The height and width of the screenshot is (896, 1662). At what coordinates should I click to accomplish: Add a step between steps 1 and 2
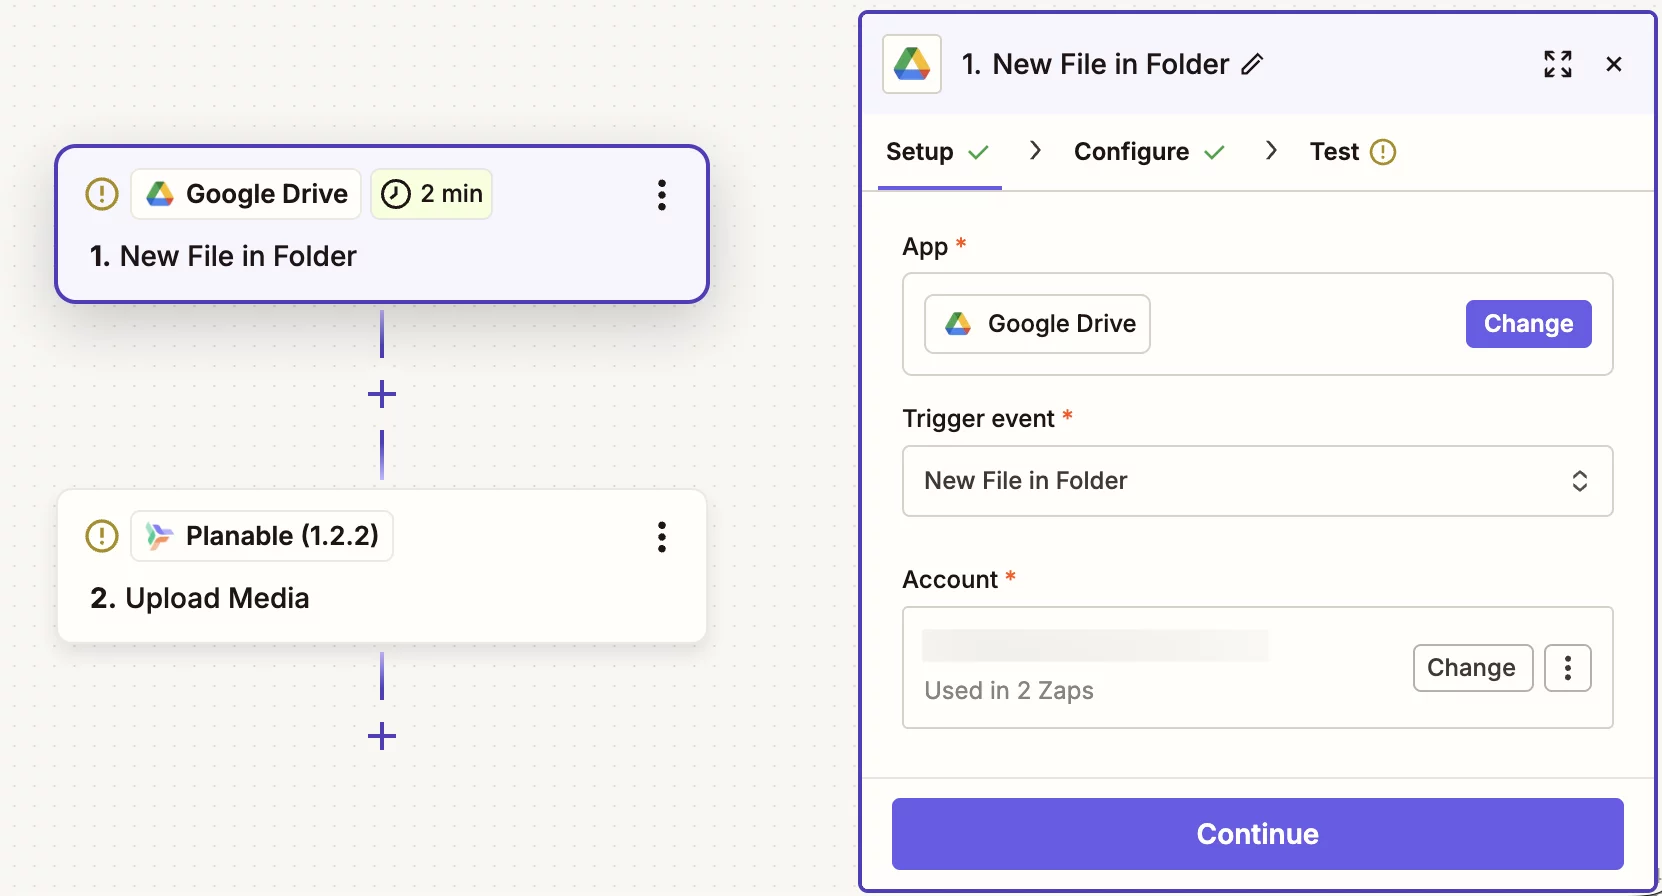[382, 394]
